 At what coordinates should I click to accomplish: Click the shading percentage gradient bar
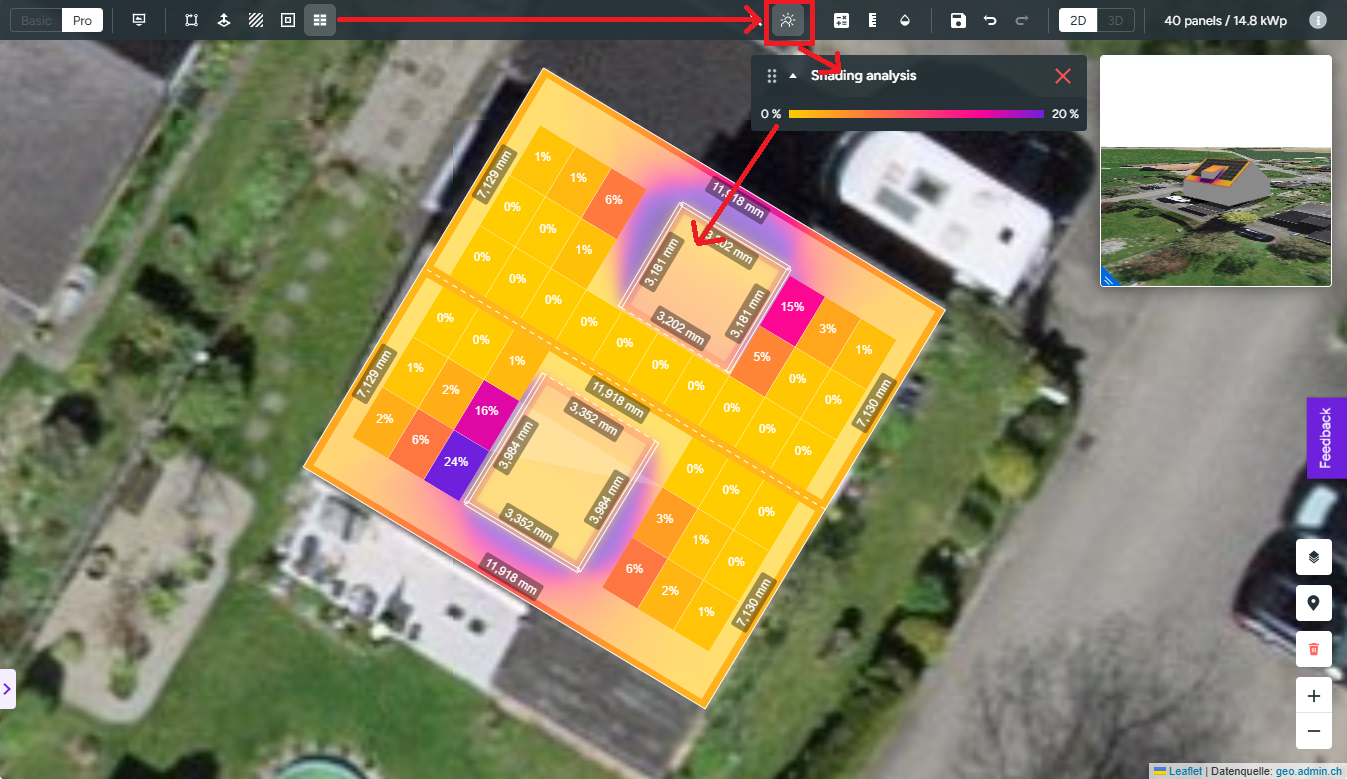pyautogui.click(x=916, y=114)
